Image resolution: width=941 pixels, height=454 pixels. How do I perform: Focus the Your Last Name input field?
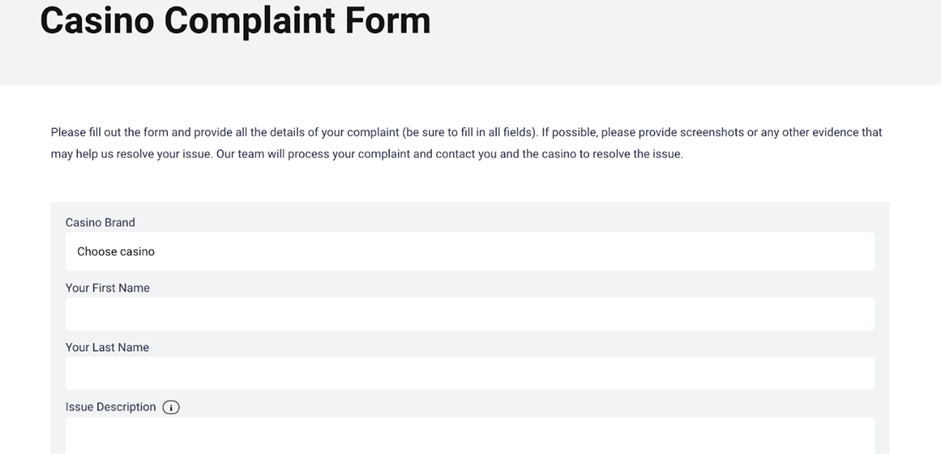point(469,373)
